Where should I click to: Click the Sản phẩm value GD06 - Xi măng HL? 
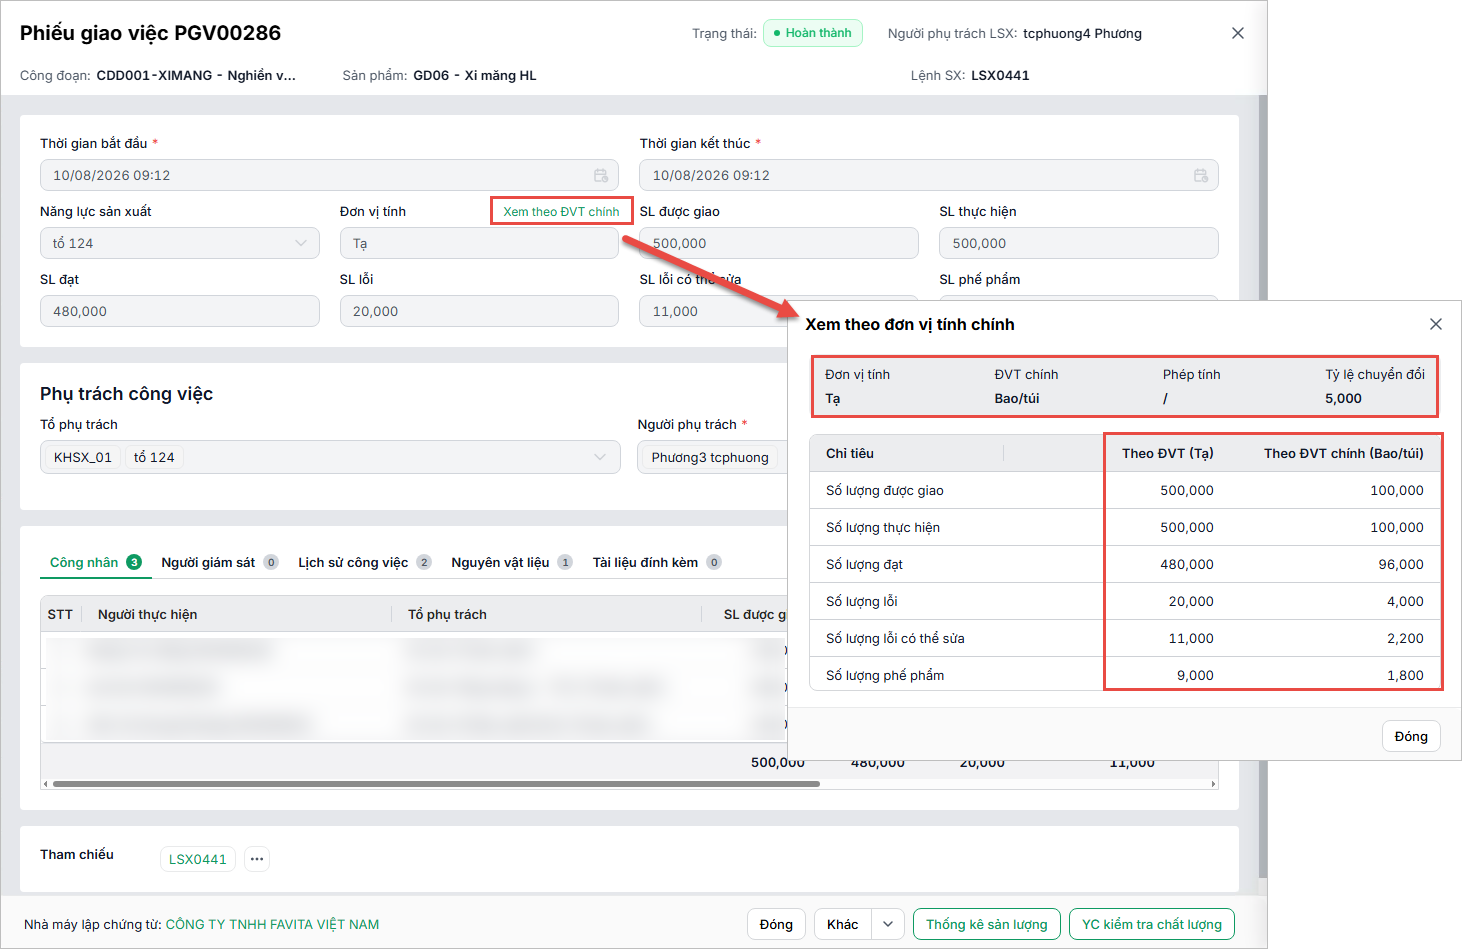[475, 75]
